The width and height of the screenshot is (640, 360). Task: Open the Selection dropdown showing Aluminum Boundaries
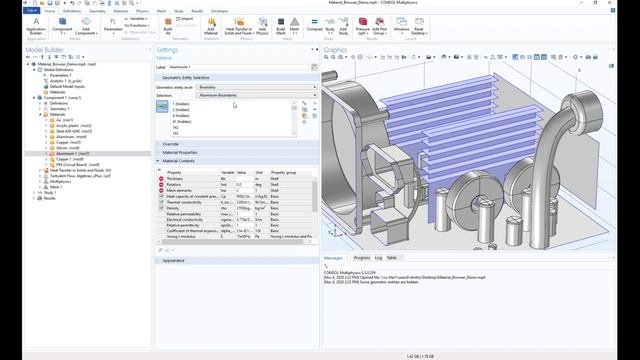257,95
